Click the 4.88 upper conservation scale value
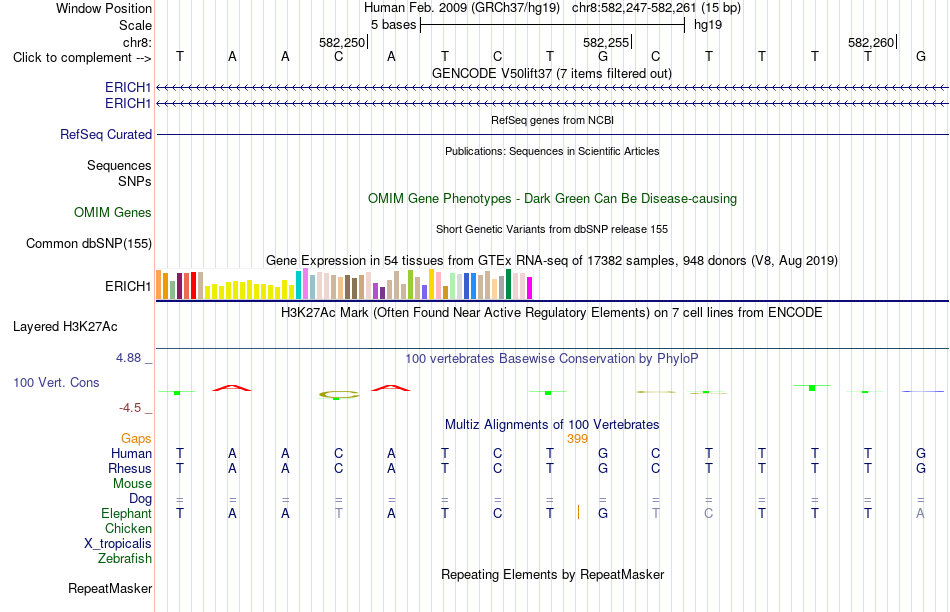Image resolution: width=950 pixels, height=612 pixels. pos(128,358)
